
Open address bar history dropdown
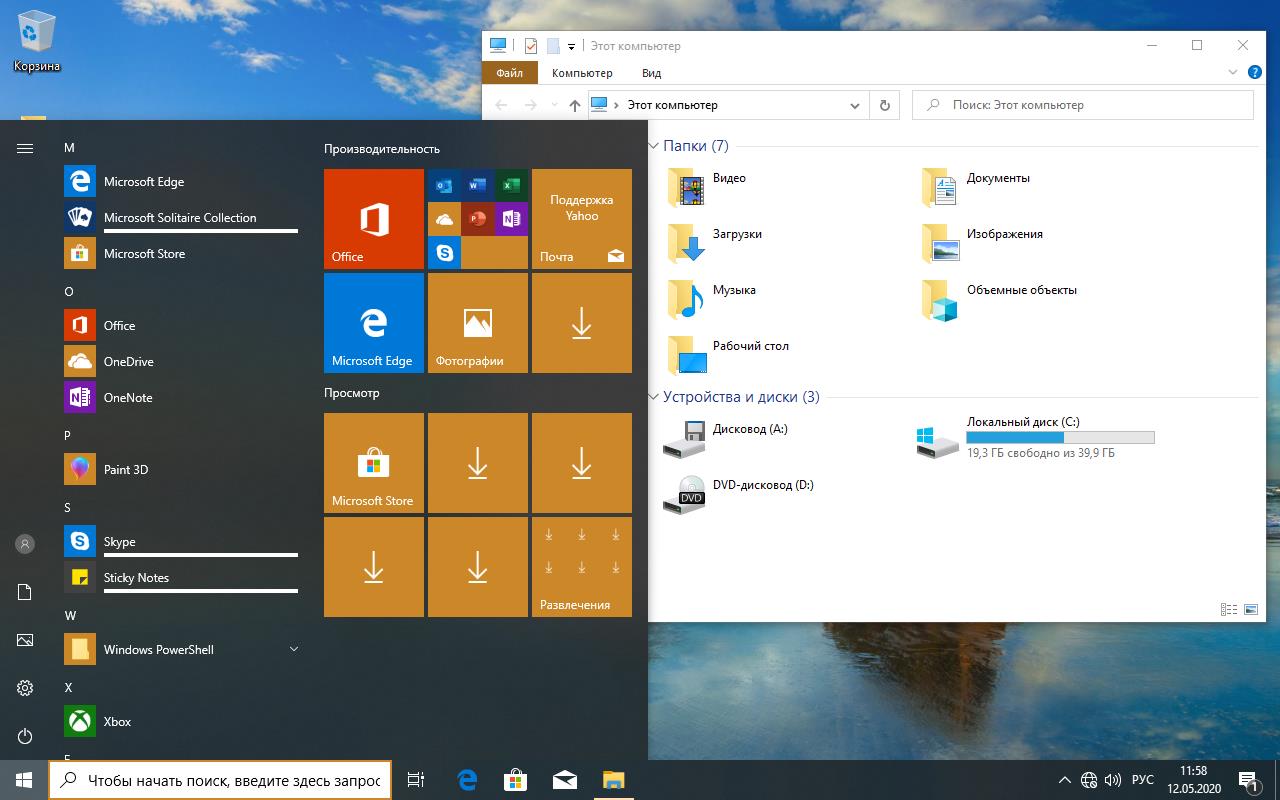(855, 105)
